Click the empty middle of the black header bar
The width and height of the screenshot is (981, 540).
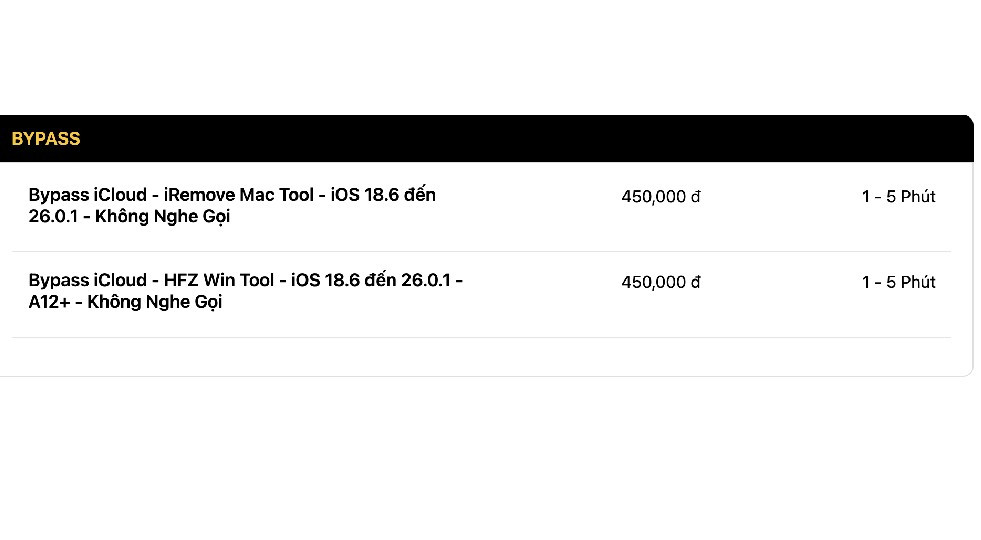[500, 139]
